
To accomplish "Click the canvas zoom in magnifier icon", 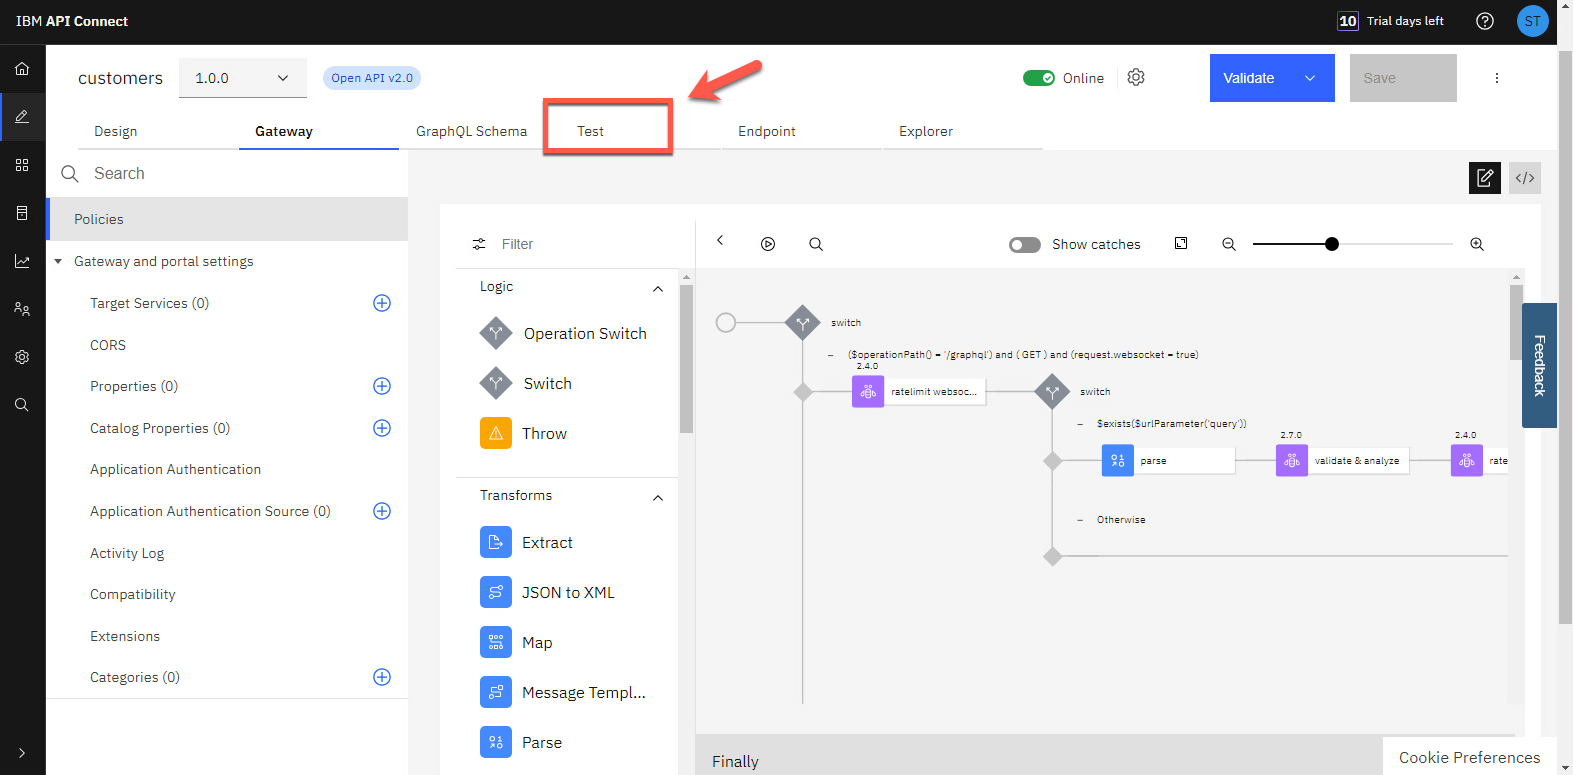I will click(x=1476, y=244).
